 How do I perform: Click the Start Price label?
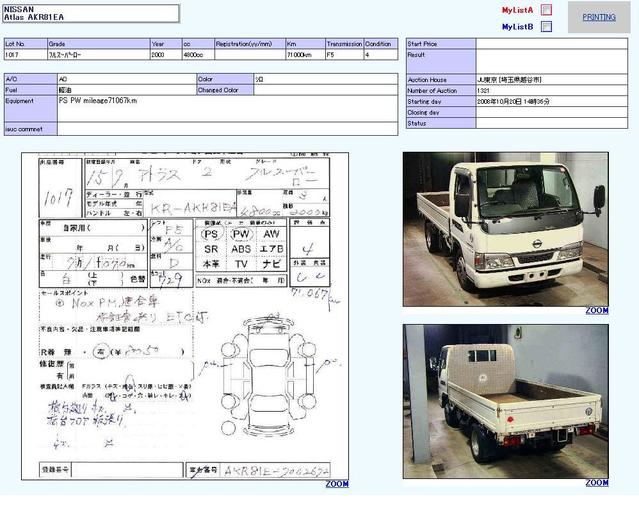tap(441, 44)
